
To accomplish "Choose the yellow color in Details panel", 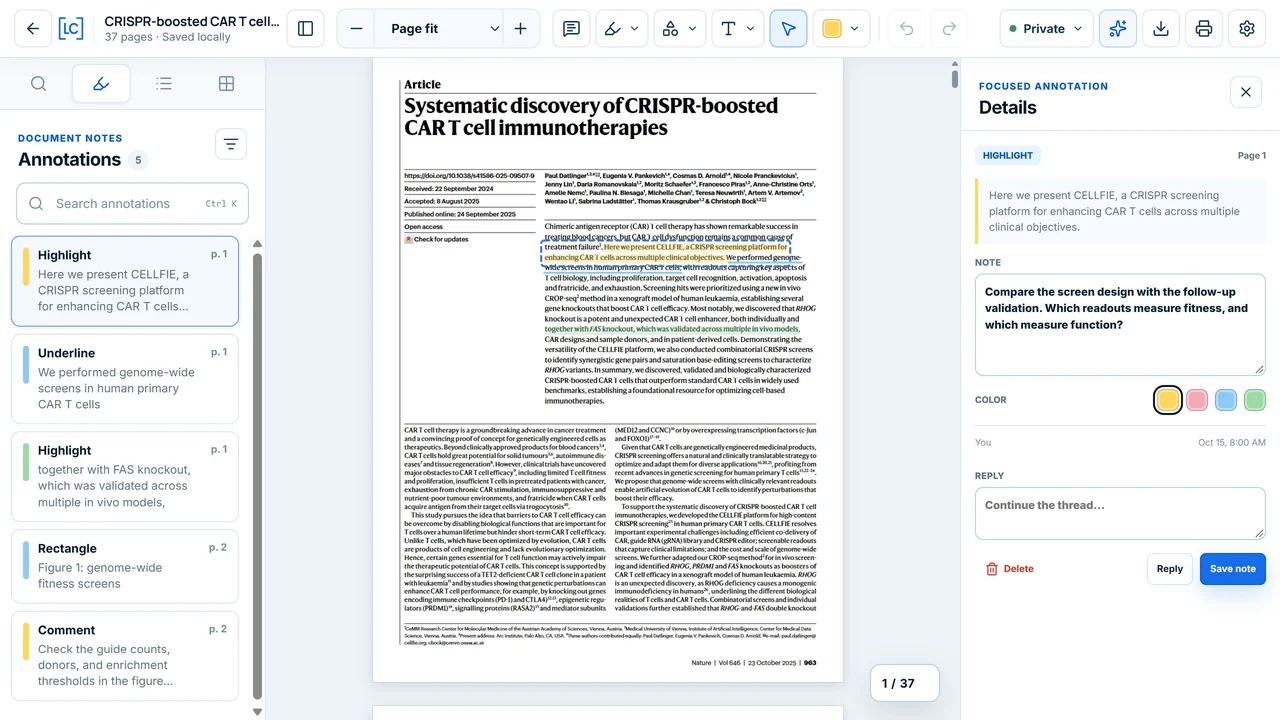I will [1167, 400].
